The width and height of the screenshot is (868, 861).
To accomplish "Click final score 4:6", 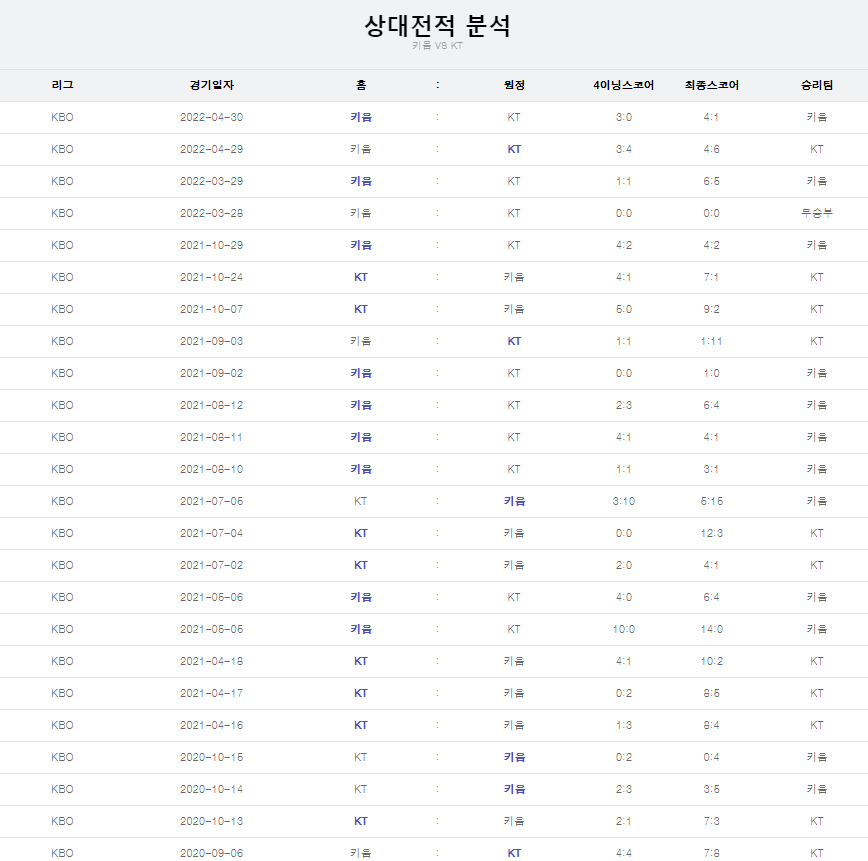I will [711, 149].
